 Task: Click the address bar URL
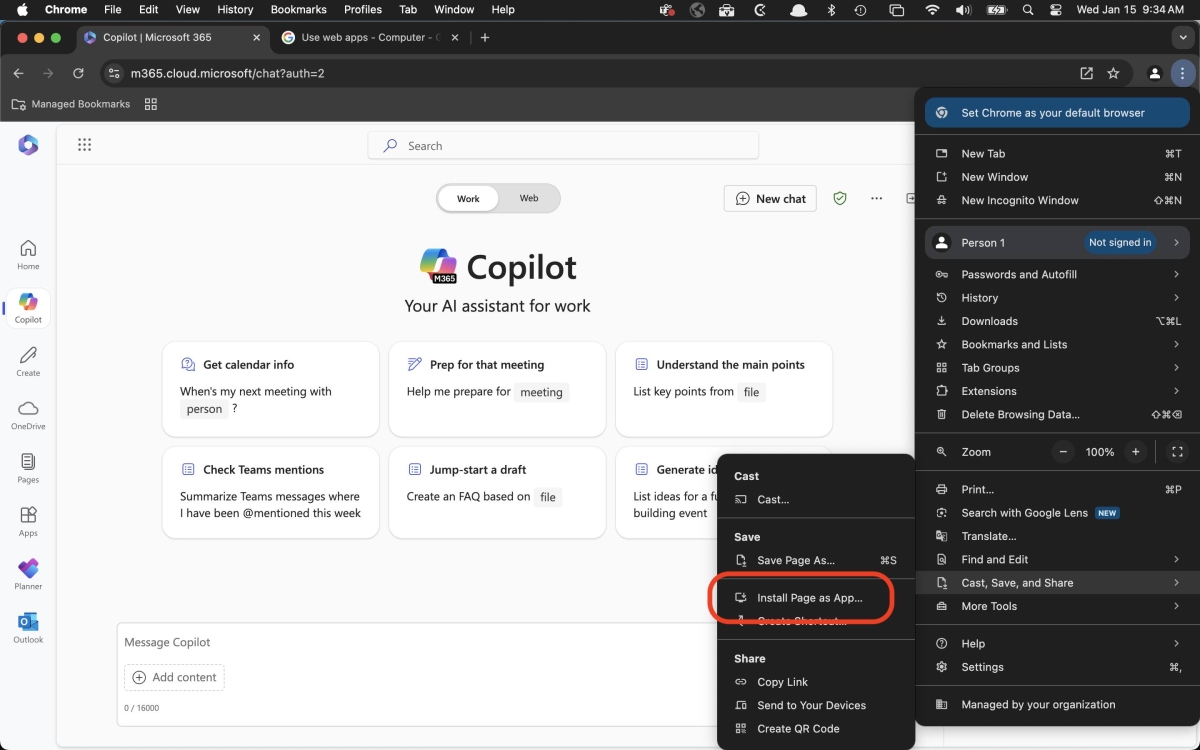click(x=228, y=73)
